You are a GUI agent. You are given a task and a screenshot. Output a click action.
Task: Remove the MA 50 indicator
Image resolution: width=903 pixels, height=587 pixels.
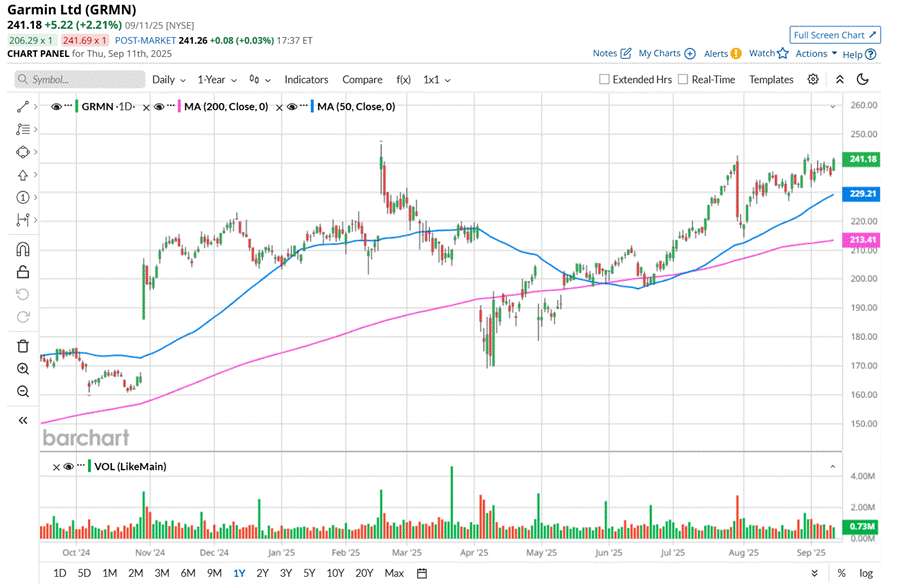click(279, 107)
